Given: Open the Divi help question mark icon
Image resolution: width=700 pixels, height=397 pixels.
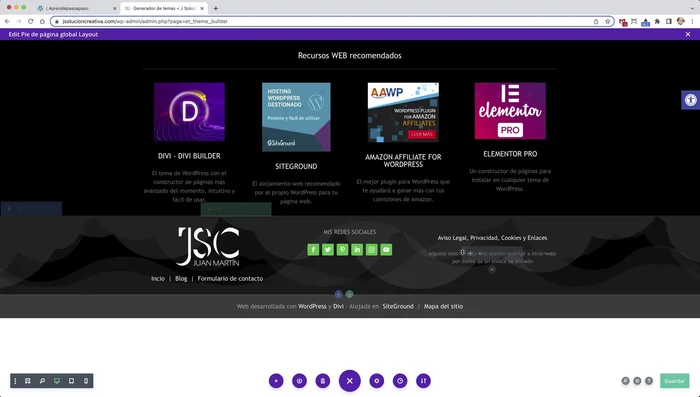Looking at the screenshot, I should [649, 381].
